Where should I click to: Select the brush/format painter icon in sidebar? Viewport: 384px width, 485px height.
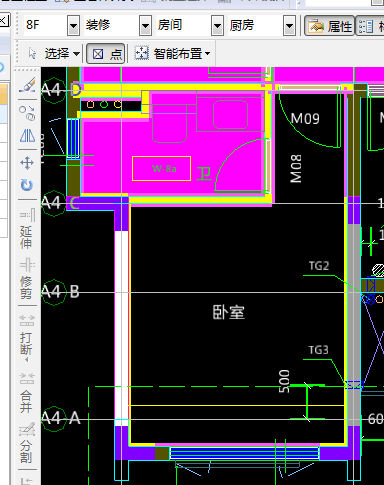point(27,85)
